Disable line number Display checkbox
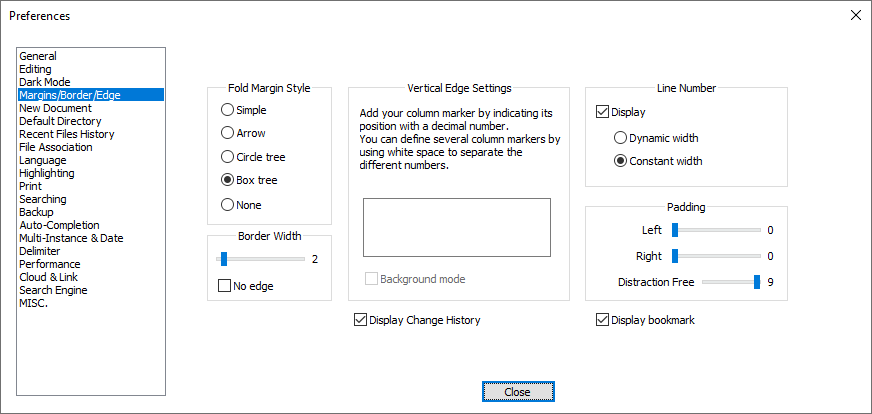This screenshot has height=414, width=872. click(602, 112)
